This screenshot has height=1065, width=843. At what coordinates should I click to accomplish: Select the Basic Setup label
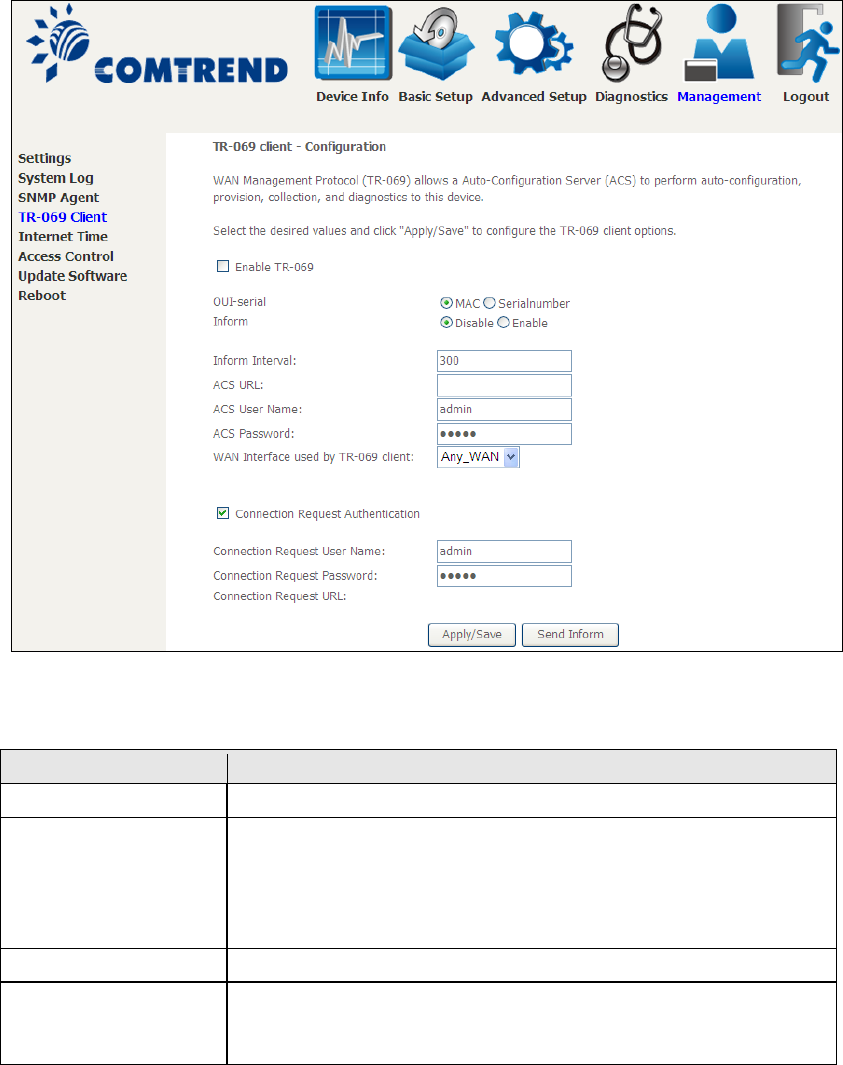[x=435, y=96]
